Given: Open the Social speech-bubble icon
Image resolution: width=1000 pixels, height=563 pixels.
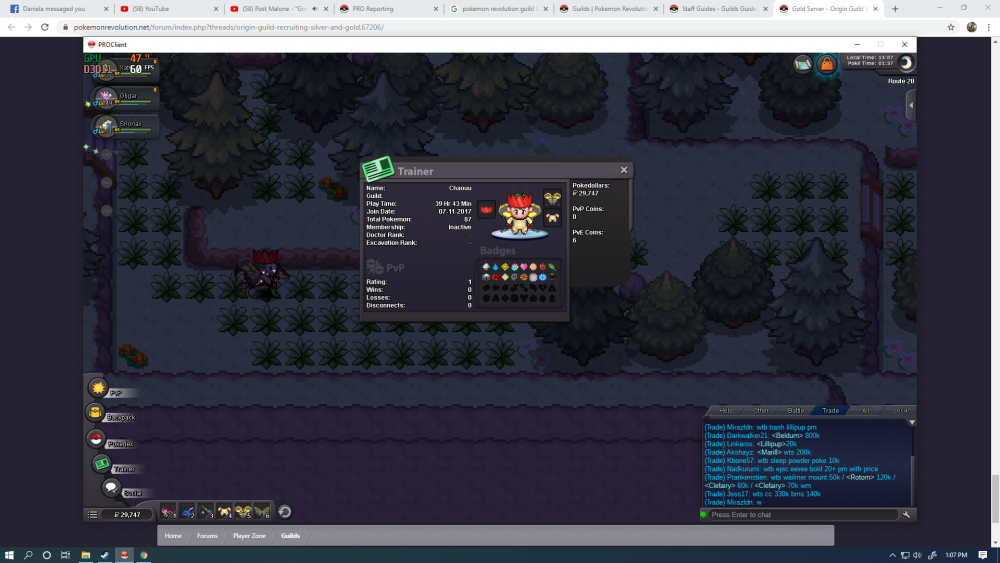Looking at the screenshot, I should (111, 488).
